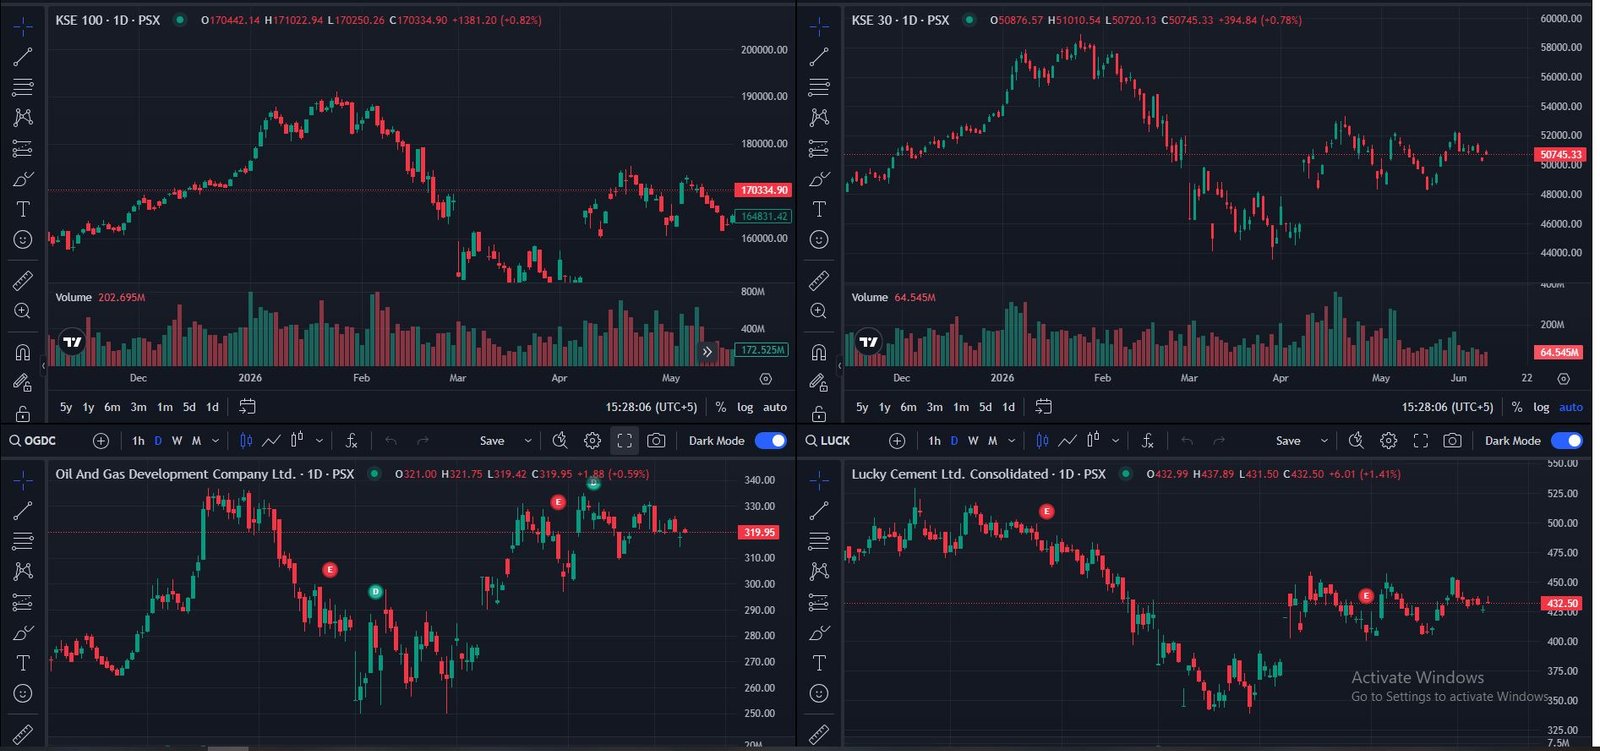Screen dimensions: 1600x751
Task: Click fullscreen icon in LUCK toolbar
Action: click(1420, 440)
